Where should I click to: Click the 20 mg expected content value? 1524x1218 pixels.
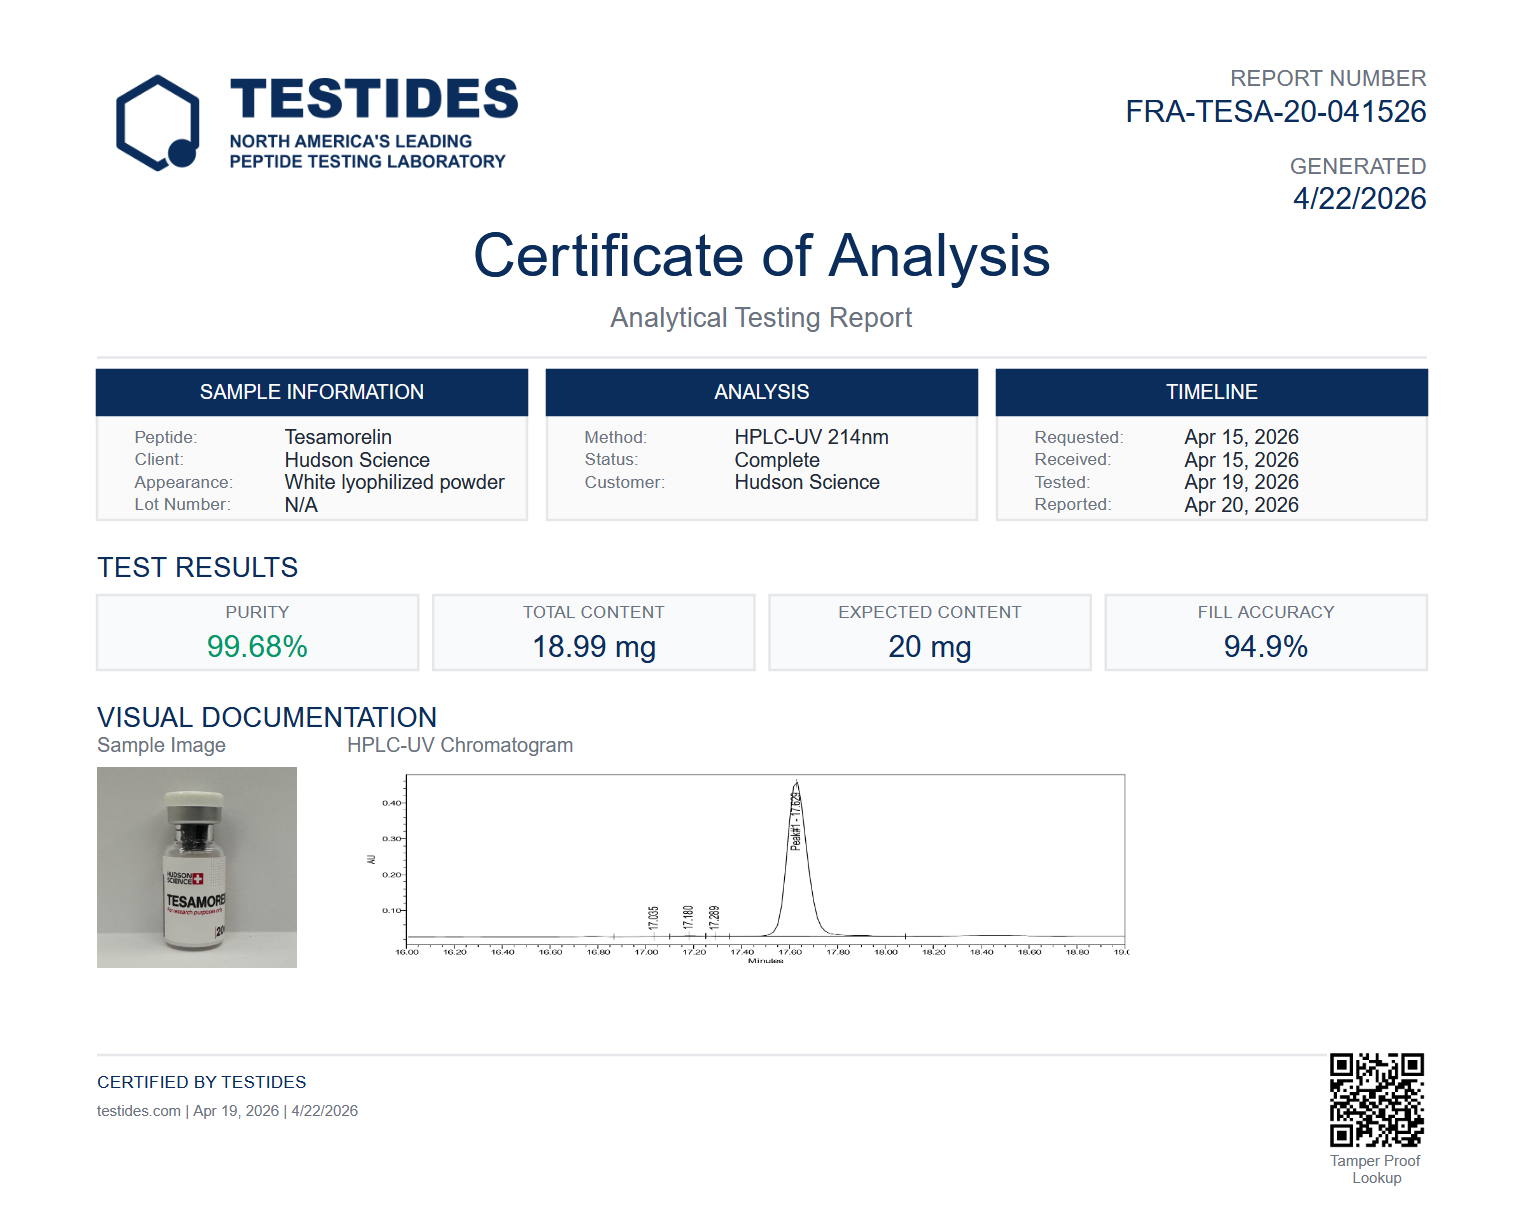[x=929, y=647]
